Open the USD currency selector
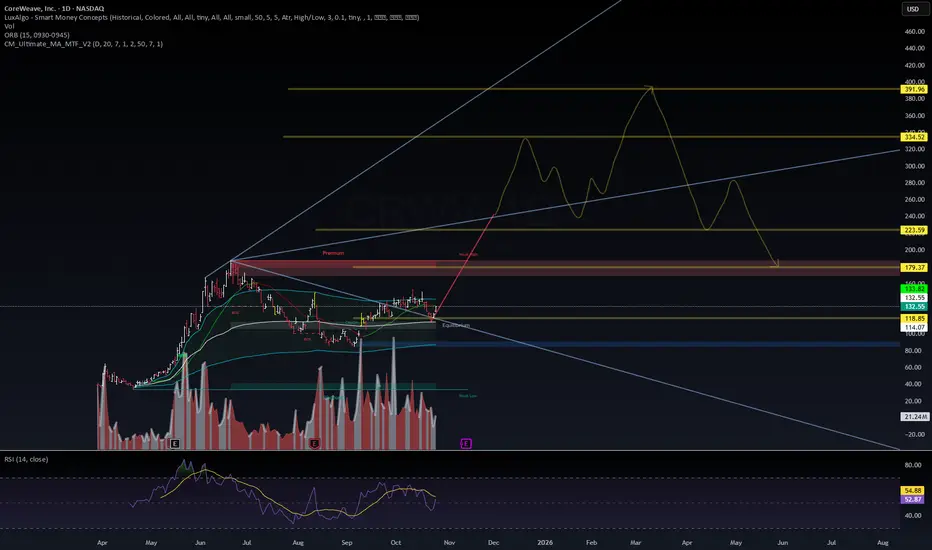932x550 pixels. click(912, 9)
